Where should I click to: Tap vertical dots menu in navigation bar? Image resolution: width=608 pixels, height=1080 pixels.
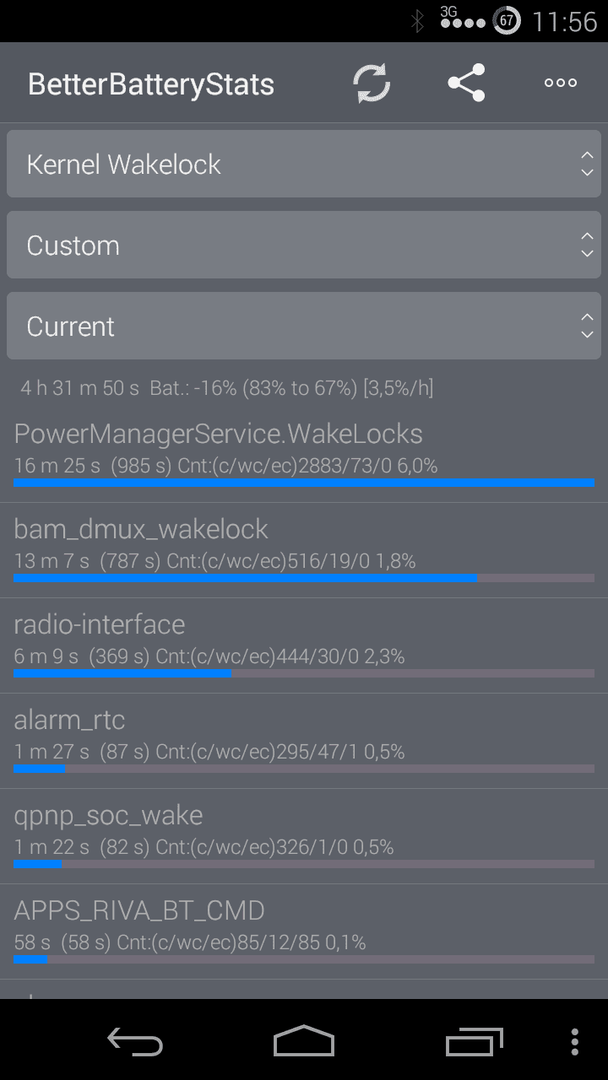pyautogui.click(x=575, y=1041)
